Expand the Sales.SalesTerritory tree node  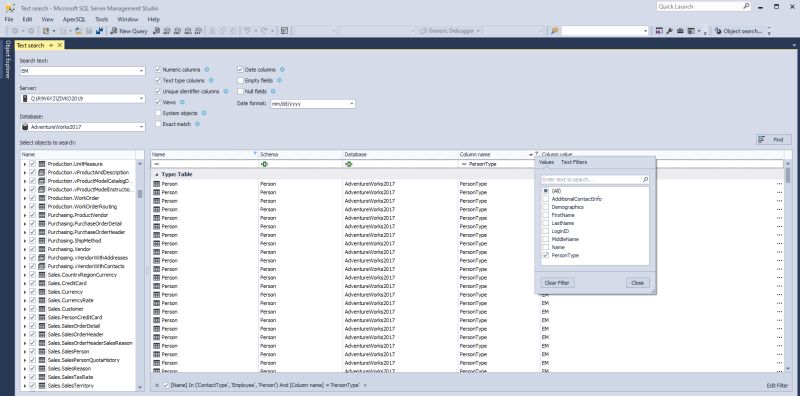pyautogui.click(x=24, y=386)
